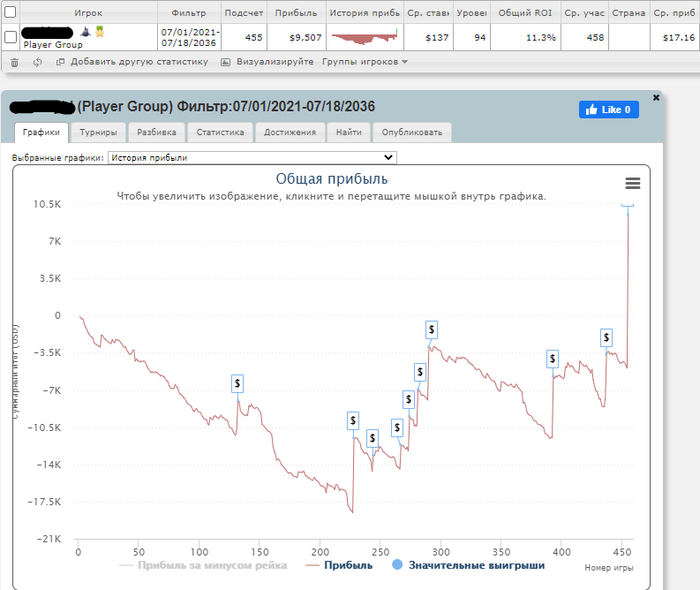Tick the Player Group row checkbox

pos(10,37)
